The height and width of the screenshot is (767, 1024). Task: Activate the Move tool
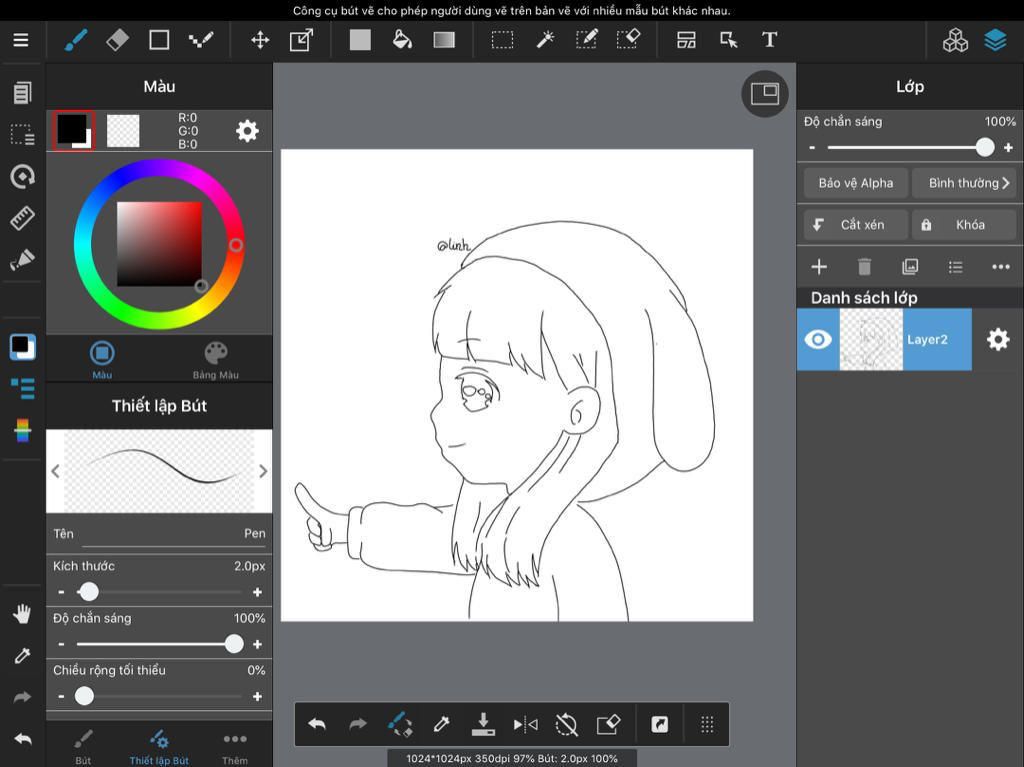[x=260, y=40]
